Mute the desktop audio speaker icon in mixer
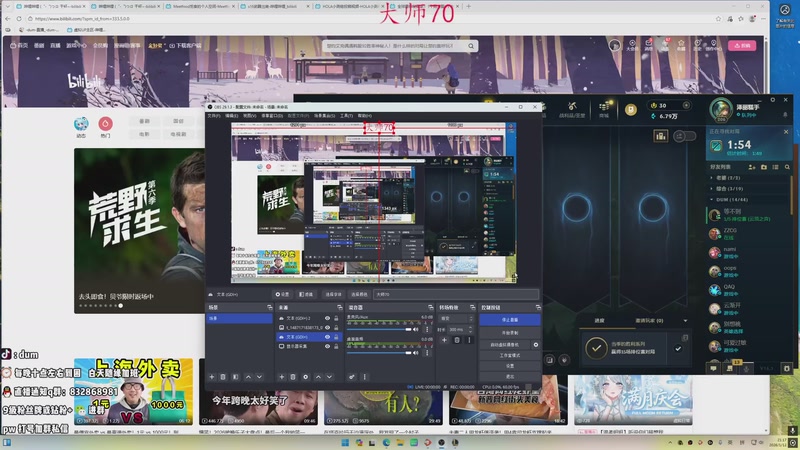This screenshot has width=800, height=450. (x=413, y=329)
